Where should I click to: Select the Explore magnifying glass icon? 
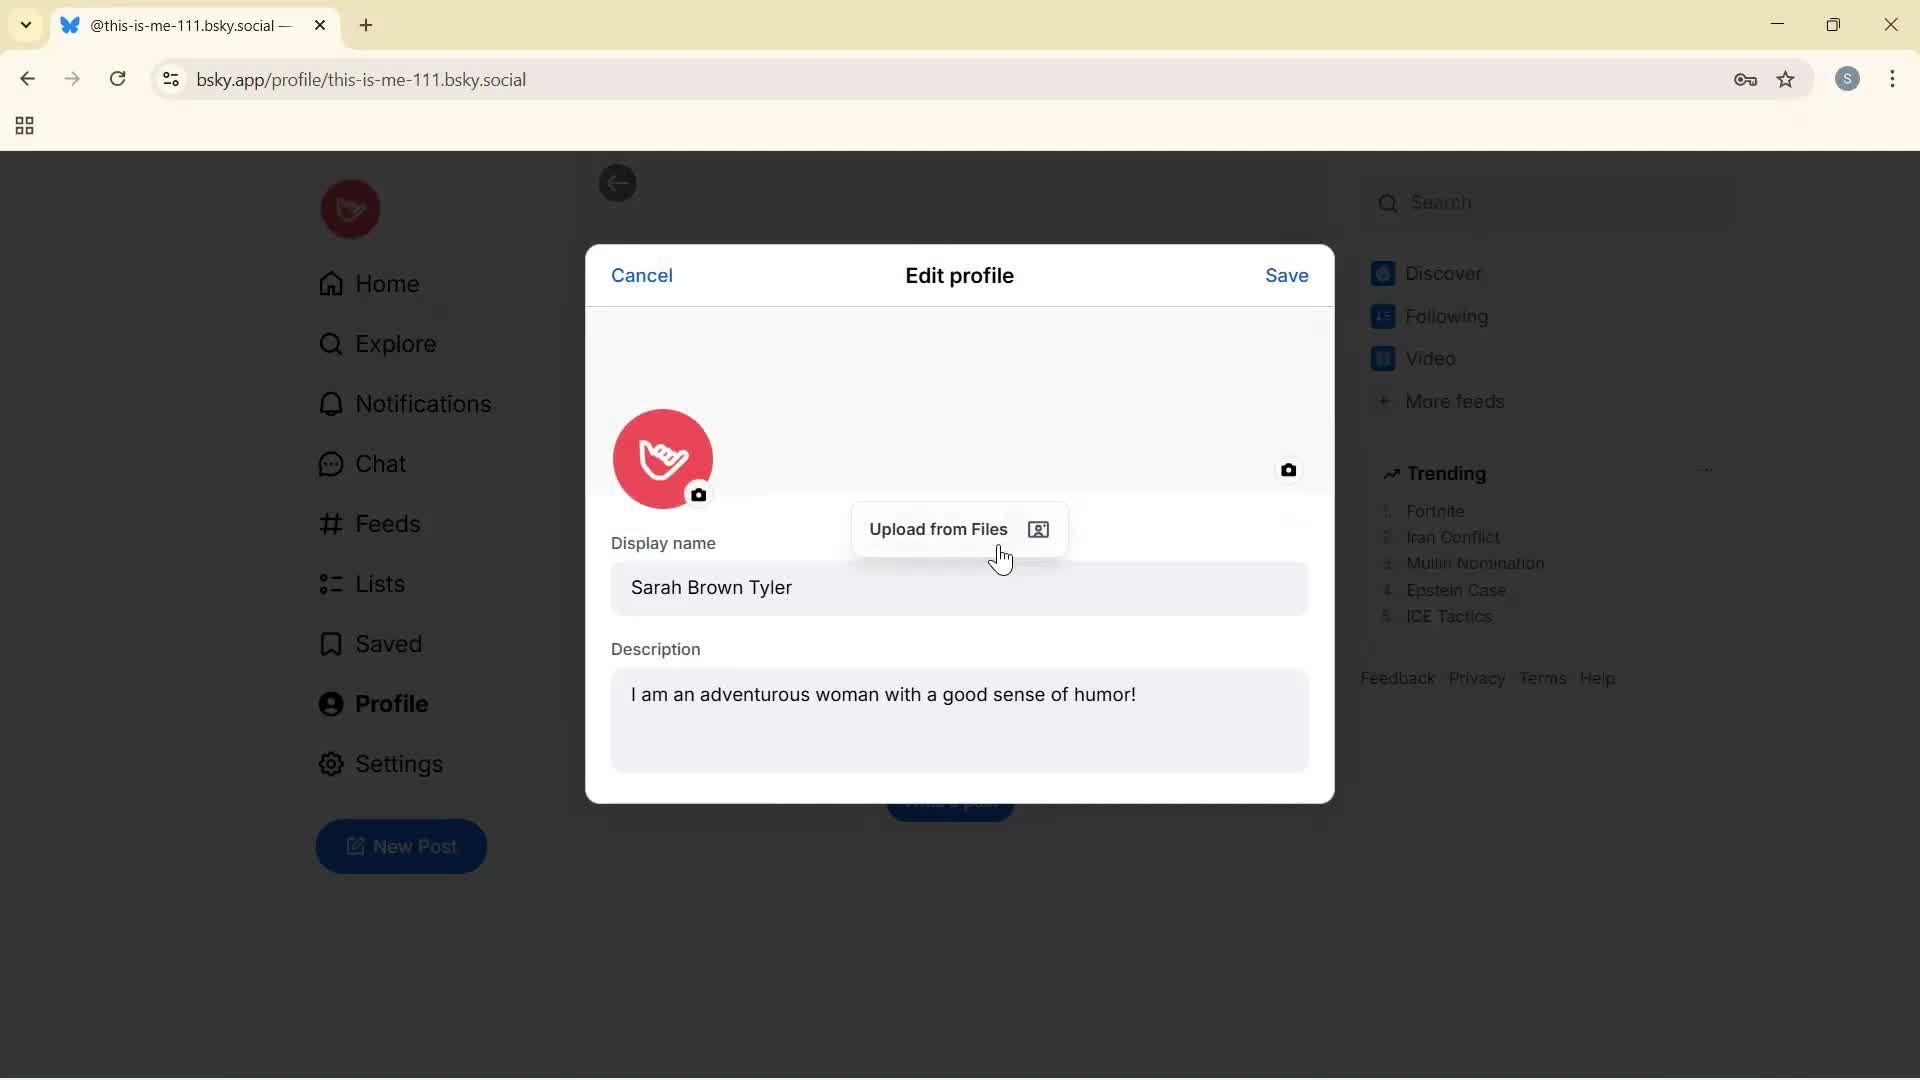330,344
